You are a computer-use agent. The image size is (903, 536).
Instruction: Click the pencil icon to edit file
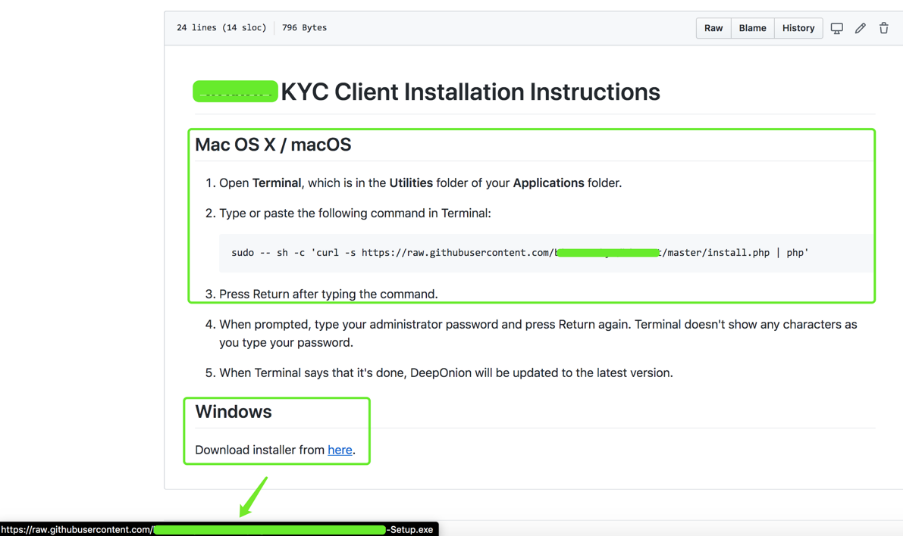tap(860, 28)
